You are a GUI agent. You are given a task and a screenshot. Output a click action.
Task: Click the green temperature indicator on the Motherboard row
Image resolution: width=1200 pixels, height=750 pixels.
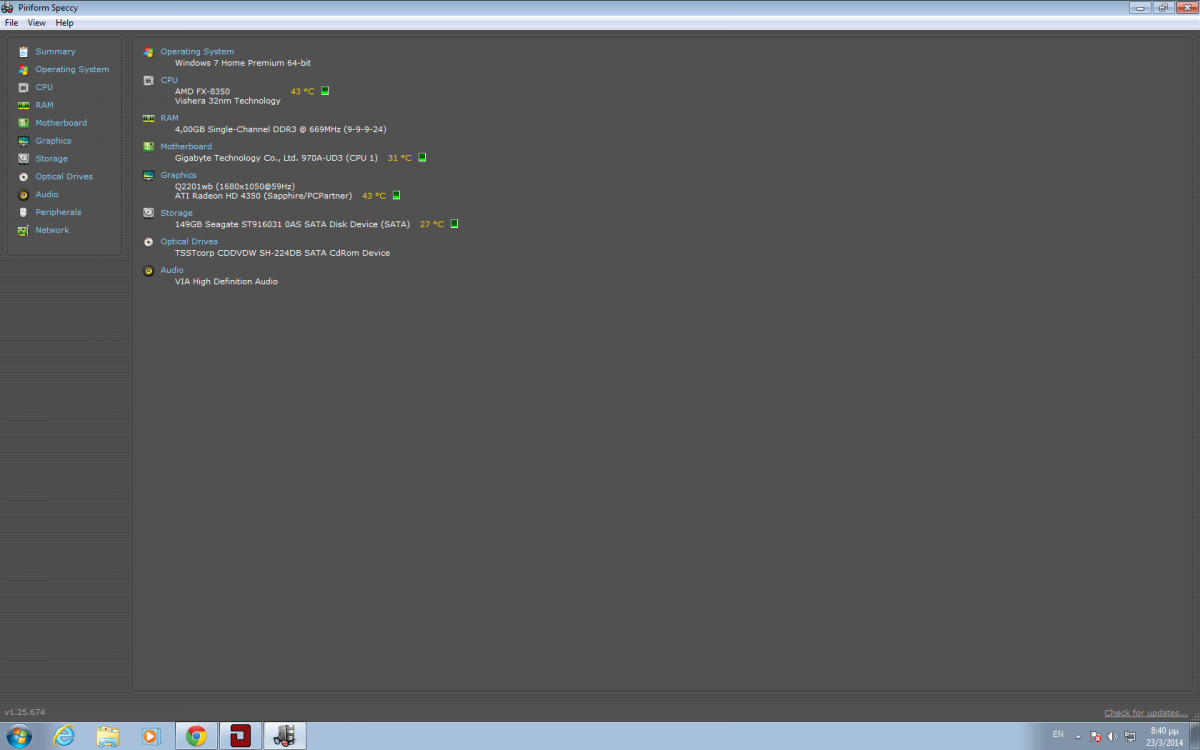pos(422,157)
